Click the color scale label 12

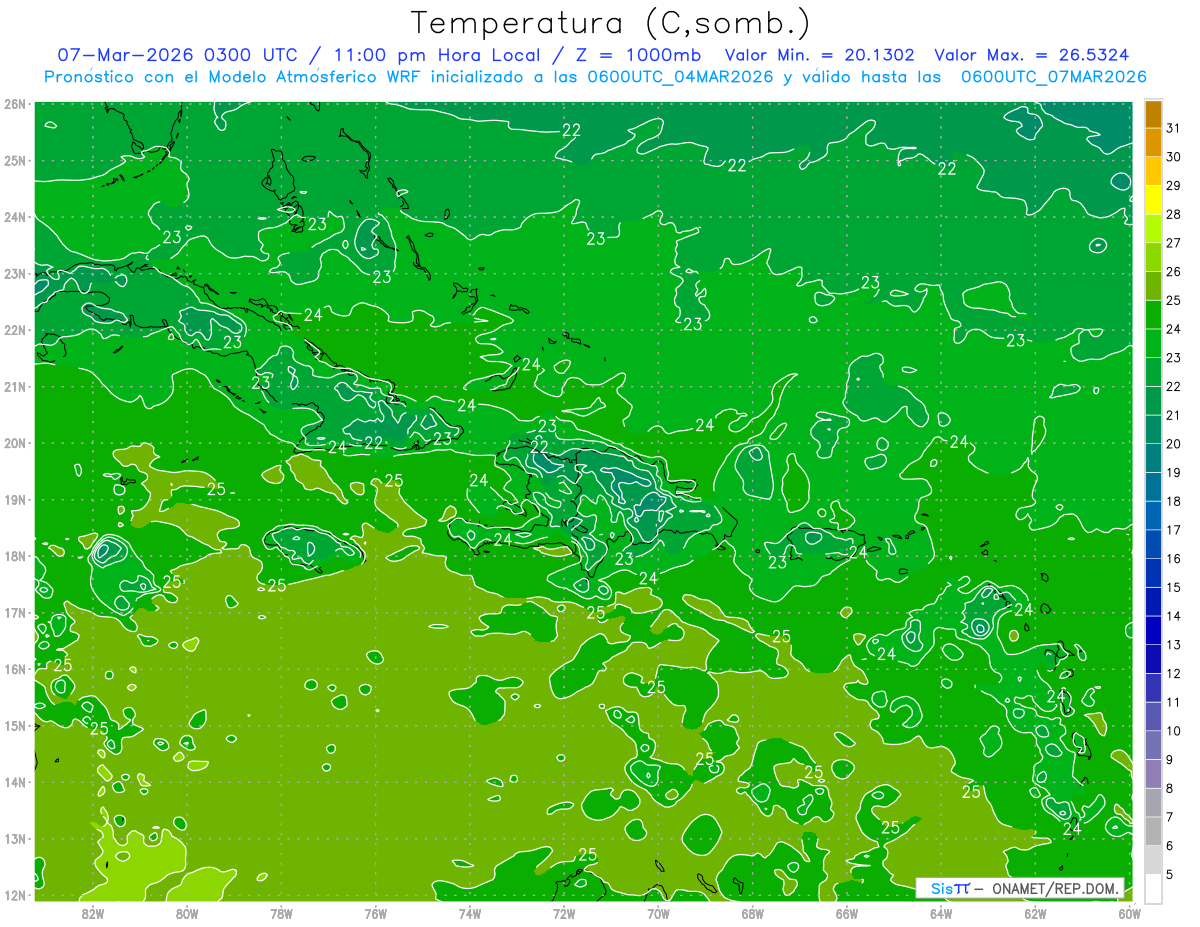[x=1174, y=673]
